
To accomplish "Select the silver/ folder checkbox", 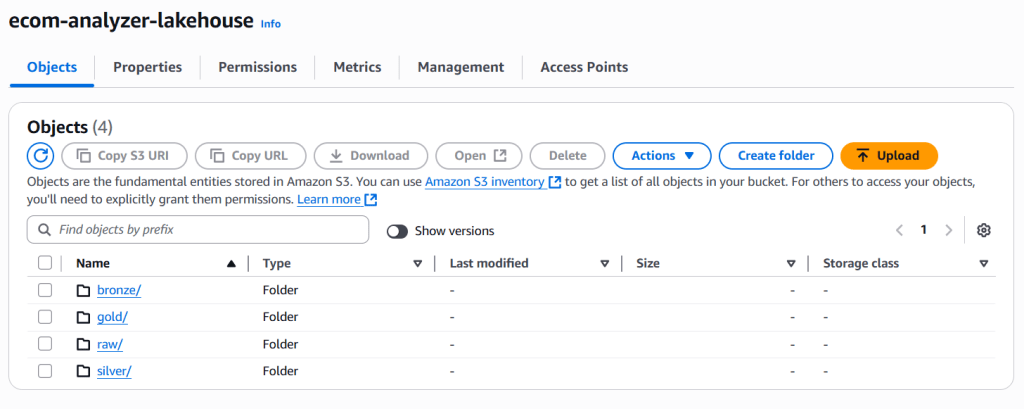I will pos(45,371).
